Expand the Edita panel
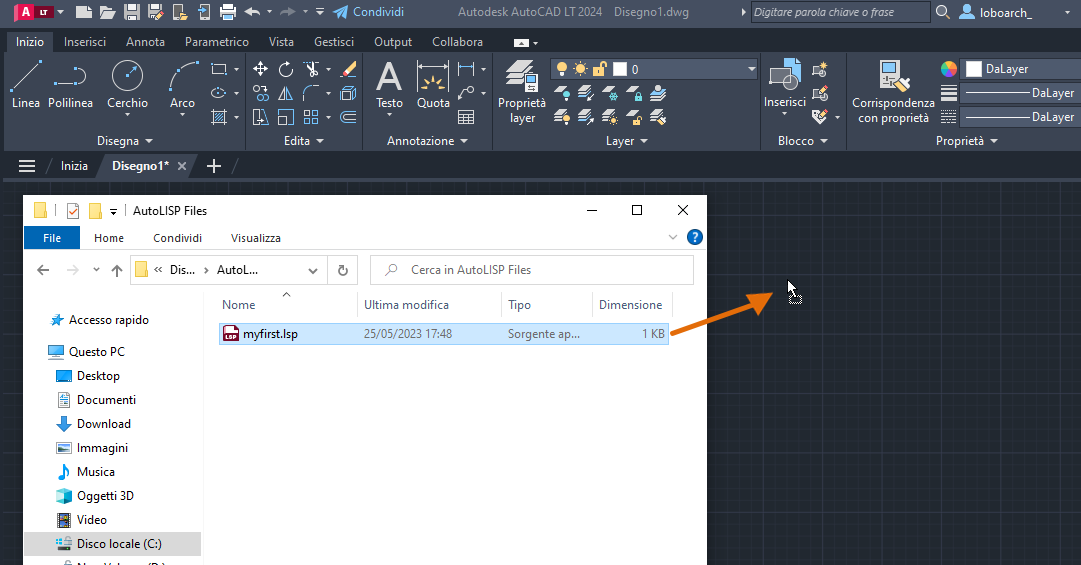Screen dimensions: 1081x565 303,141
